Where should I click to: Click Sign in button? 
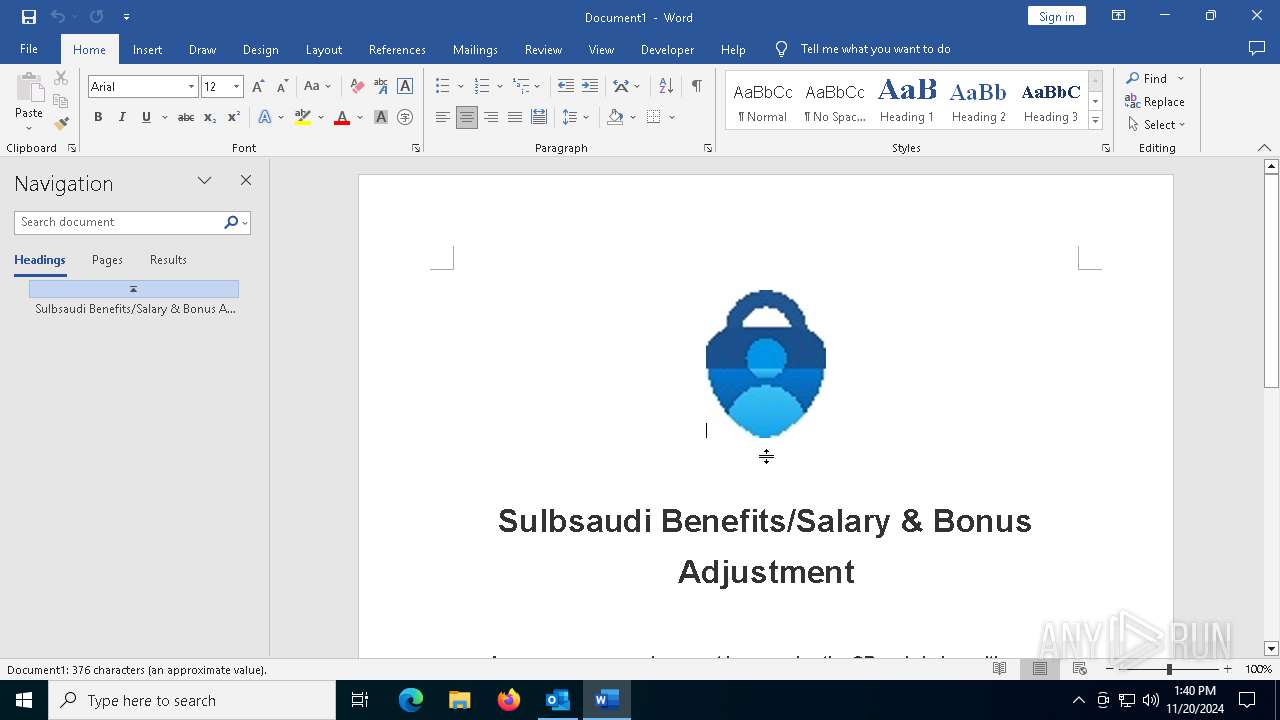click(x=1056, y=16)
